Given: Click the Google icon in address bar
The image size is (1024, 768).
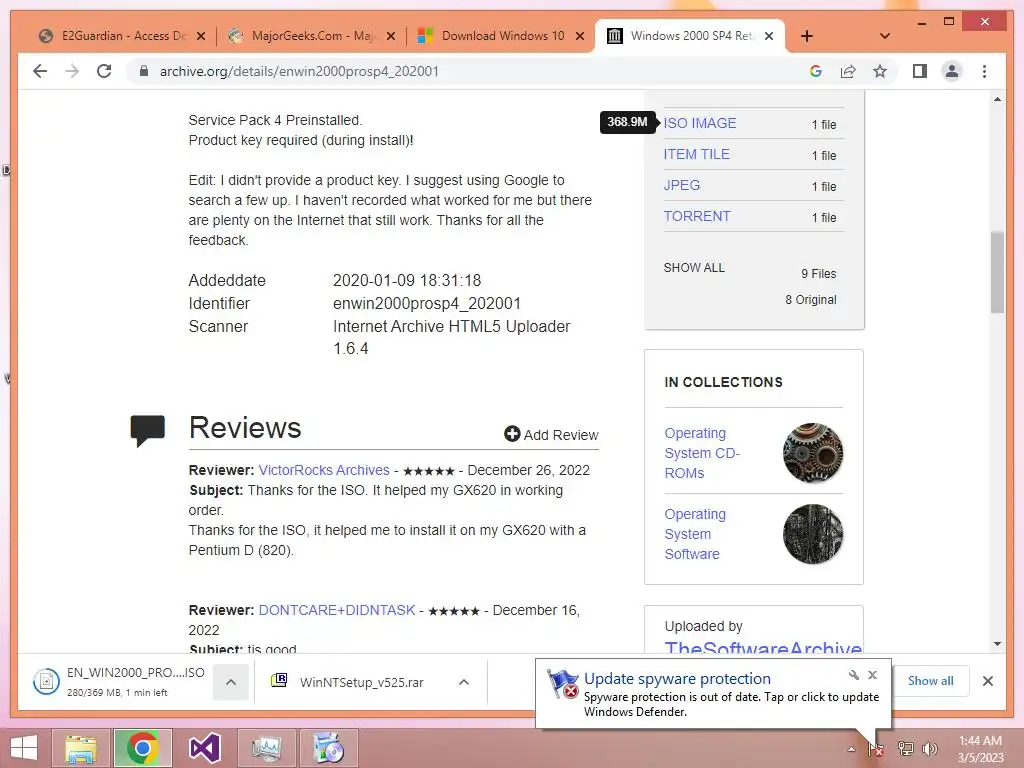Looking at the screenshot, I should point(816,71).
